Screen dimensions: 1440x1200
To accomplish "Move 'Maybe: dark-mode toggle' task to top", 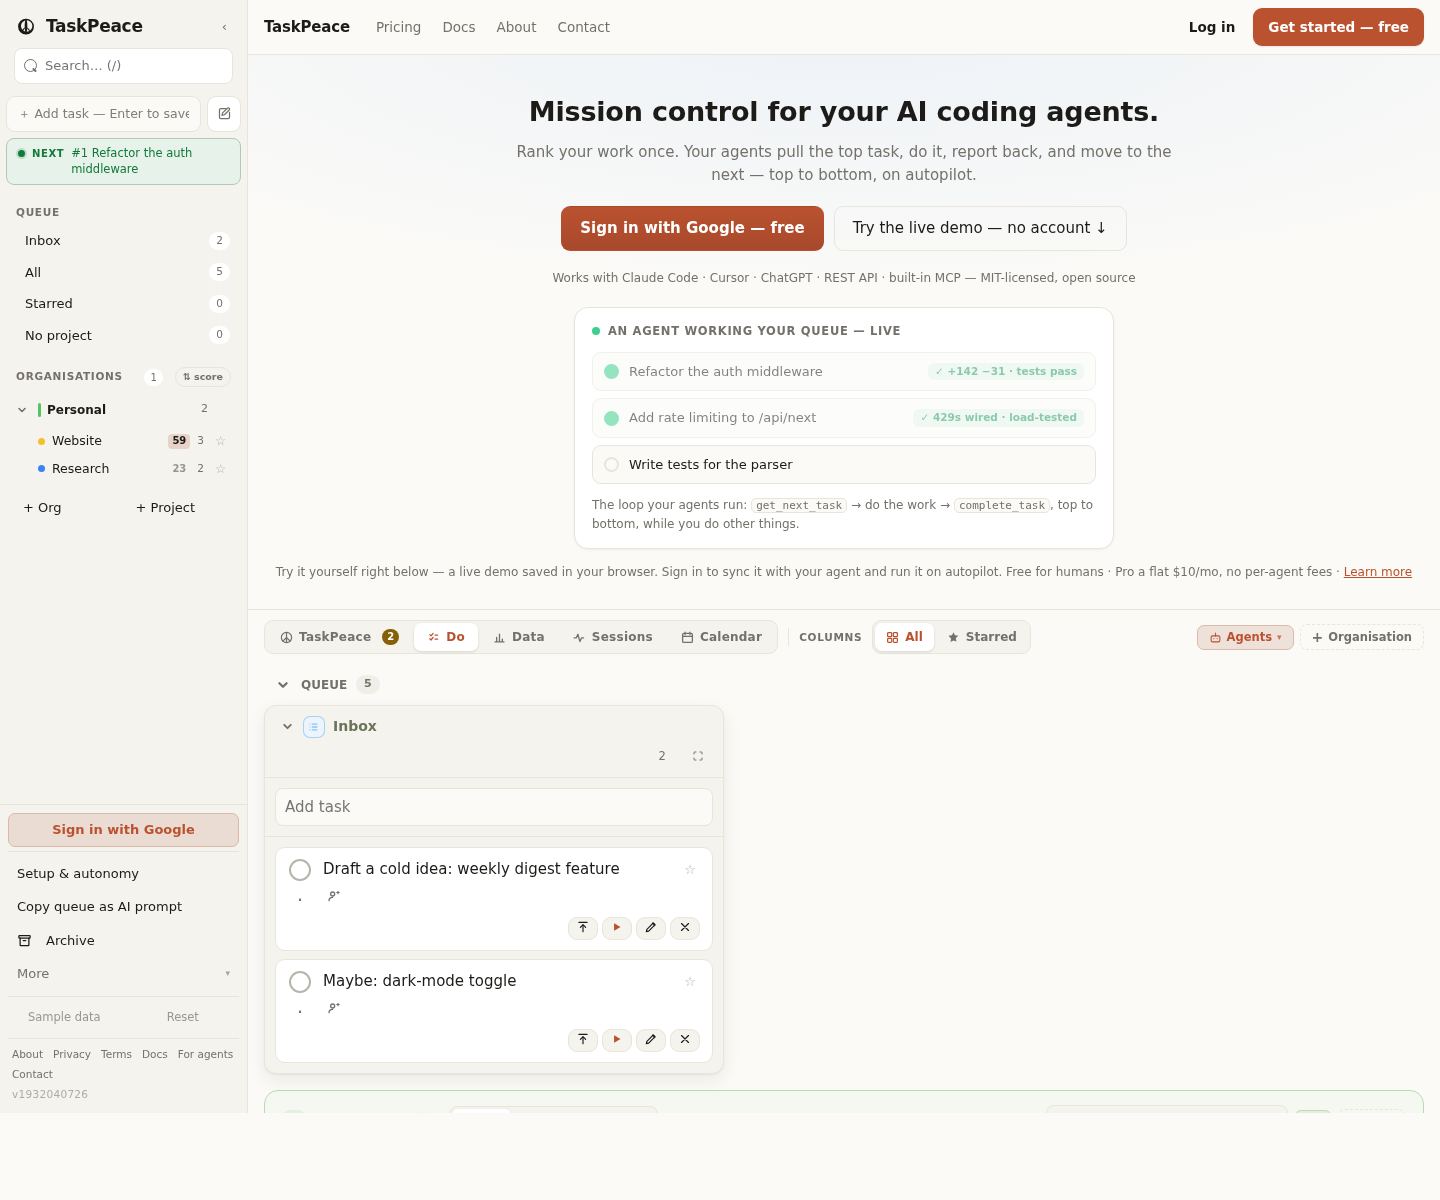I will (x=583, y=1040).
